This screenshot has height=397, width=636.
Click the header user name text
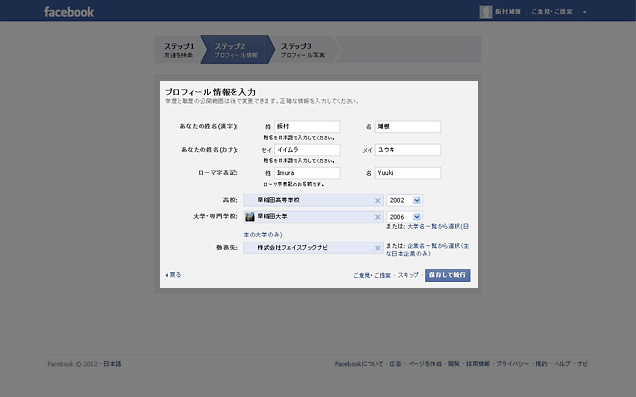click(x=508, y=12)
